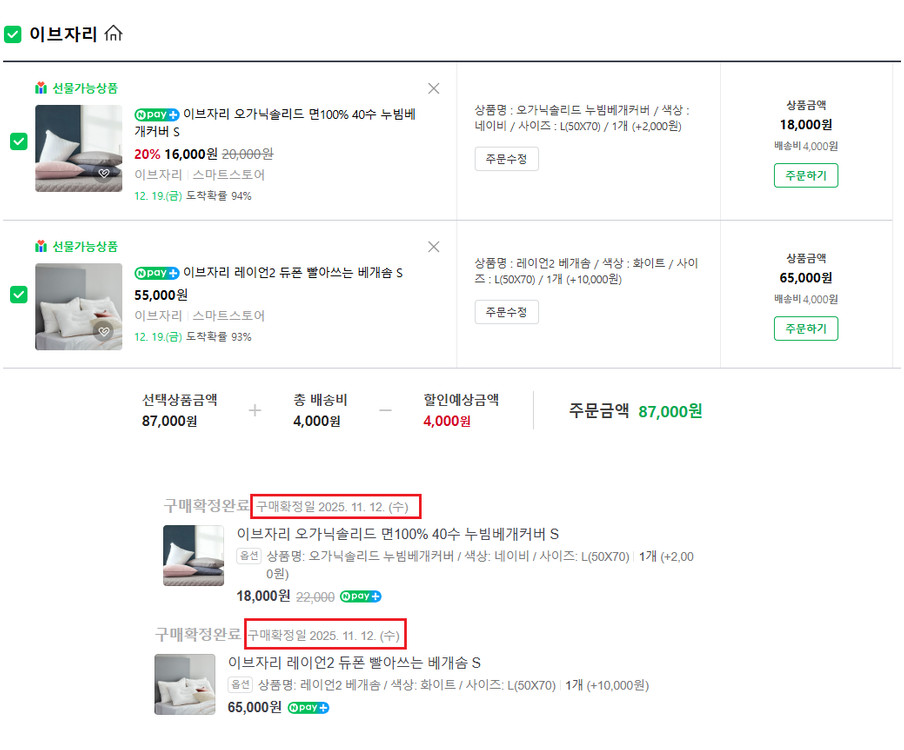Uncheck the 누빔베개커버 product checkbox
This screenshot has height=750, width=904.
point(18,141)
